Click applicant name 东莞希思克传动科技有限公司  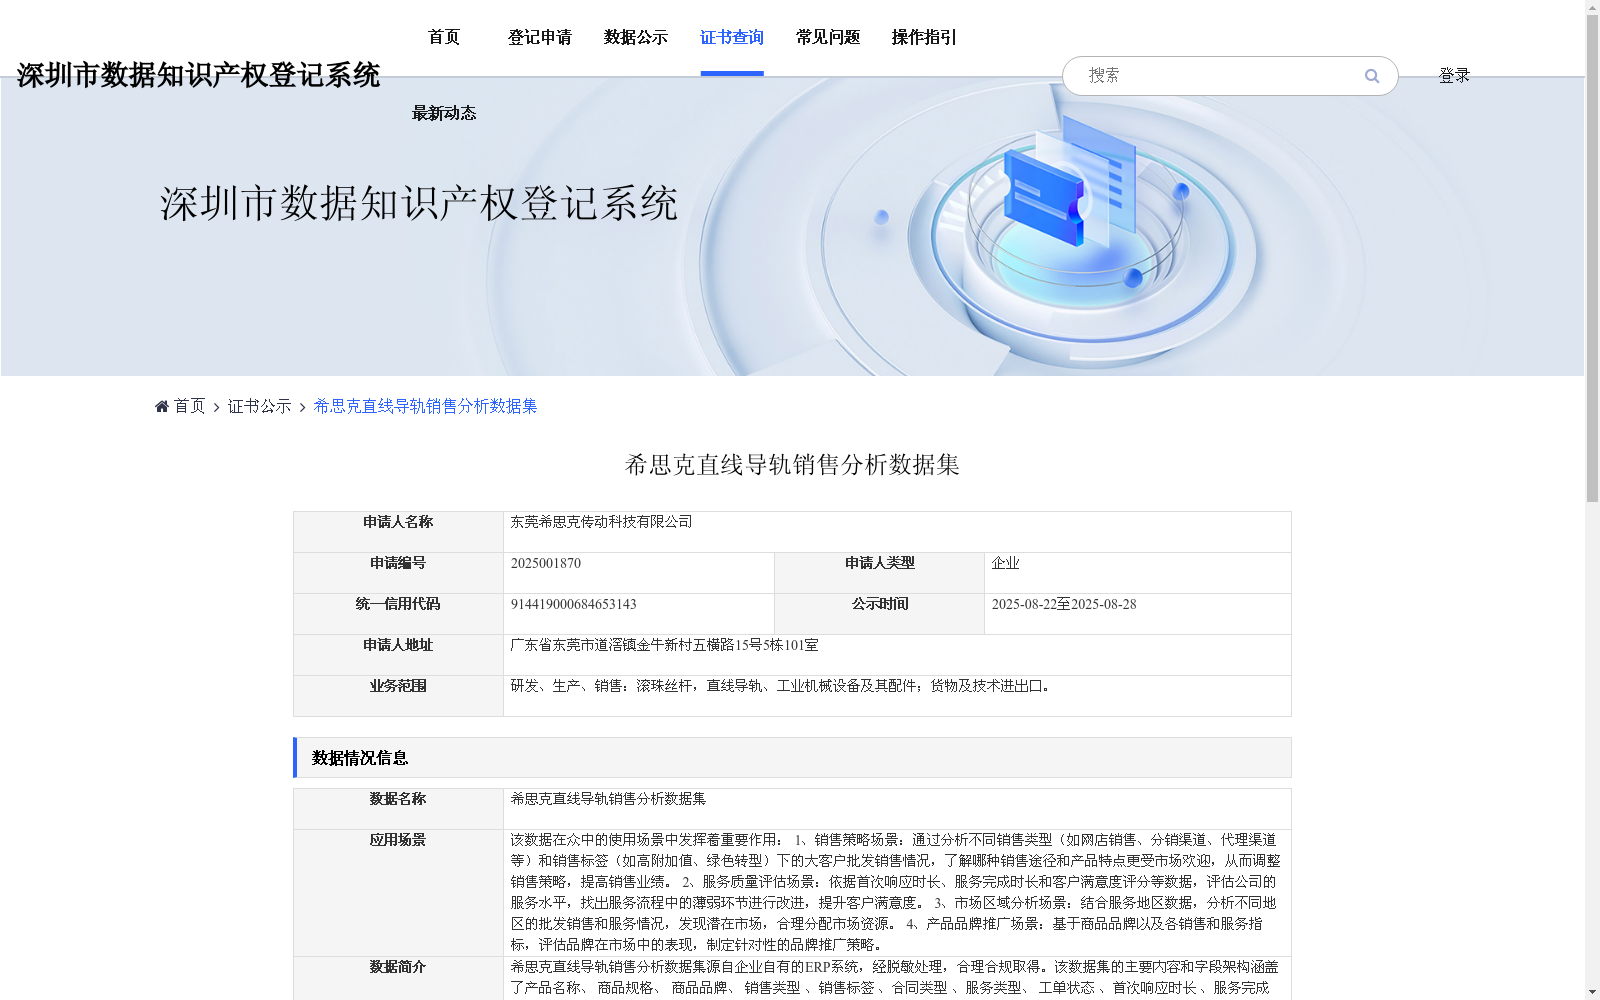tap(601, 522)
